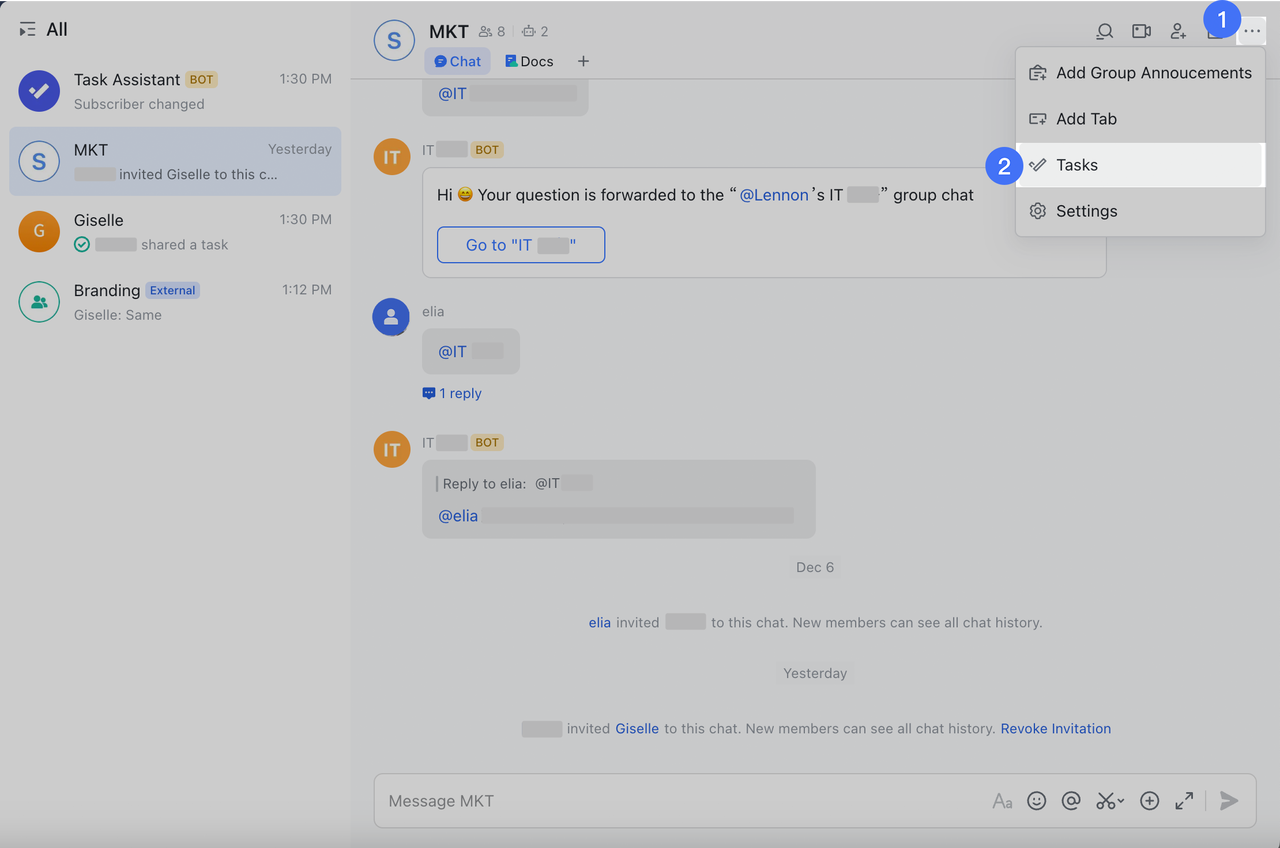The height and width of the screenshot is (848, 1280).
Task: Switch to the Docs tab
Action: pyautogui.click(x=529, y=61)
